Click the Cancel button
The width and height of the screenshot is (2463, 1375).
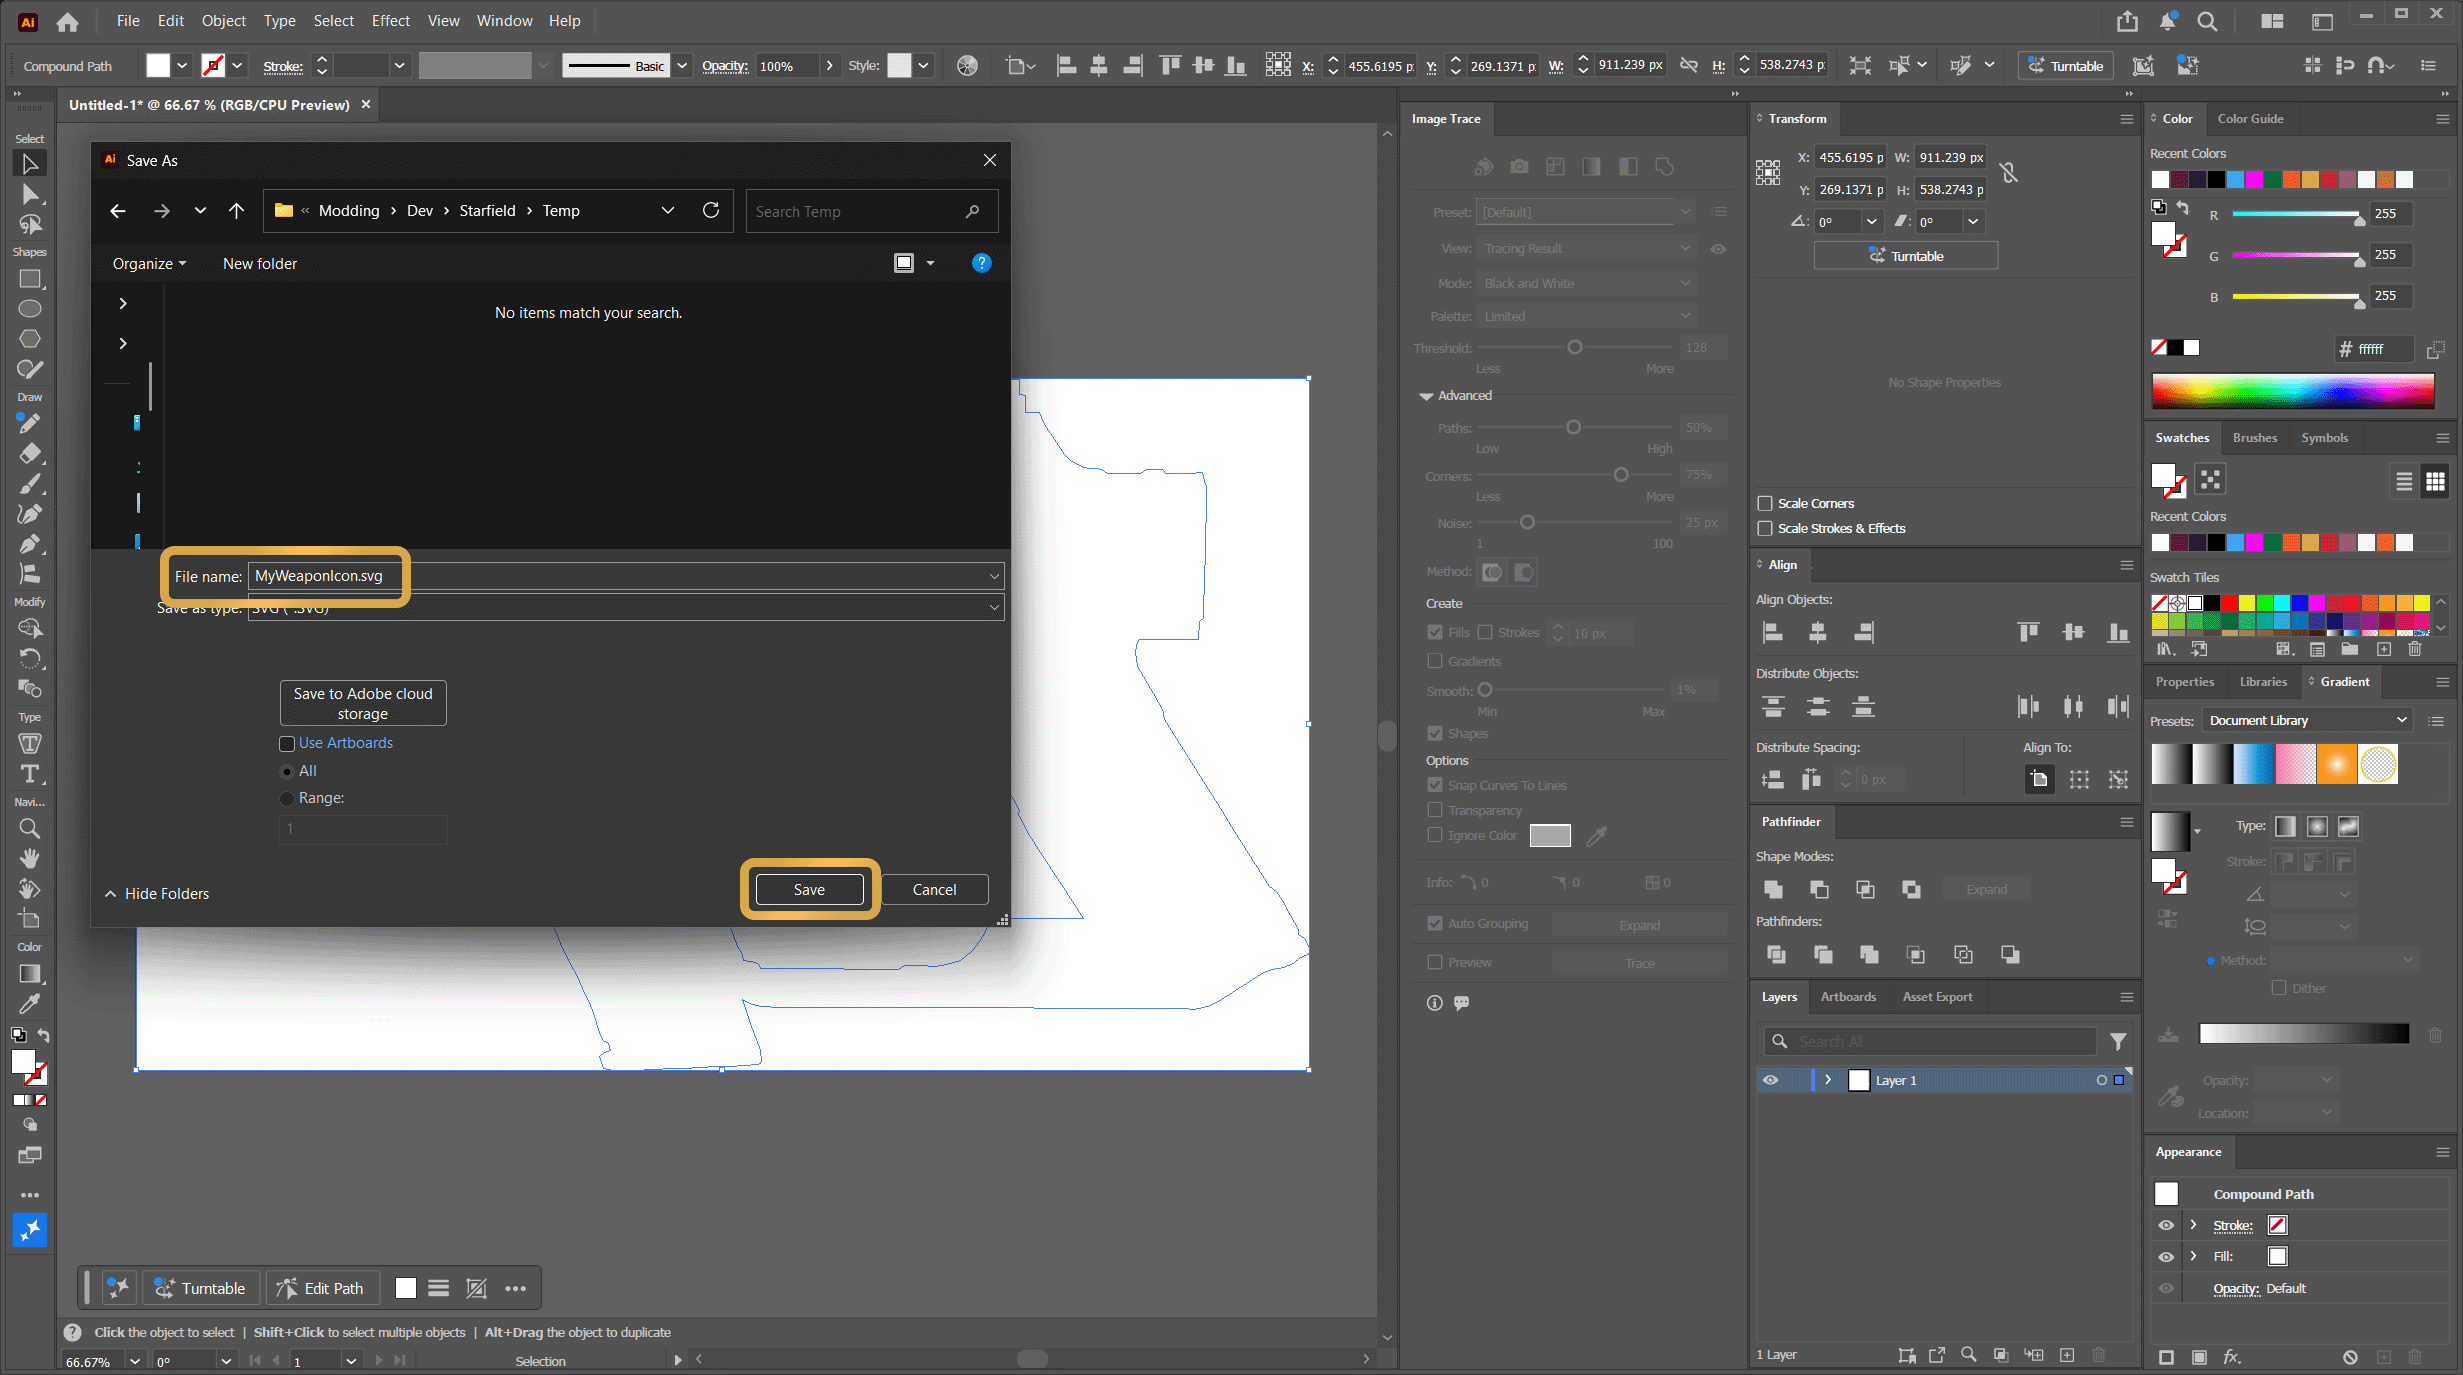click(934, 889)
